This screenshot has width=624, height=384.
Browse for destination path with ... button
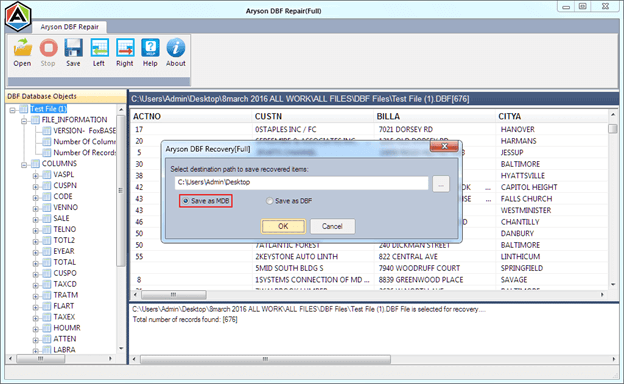pyautogui.click(x=441, y=184)
